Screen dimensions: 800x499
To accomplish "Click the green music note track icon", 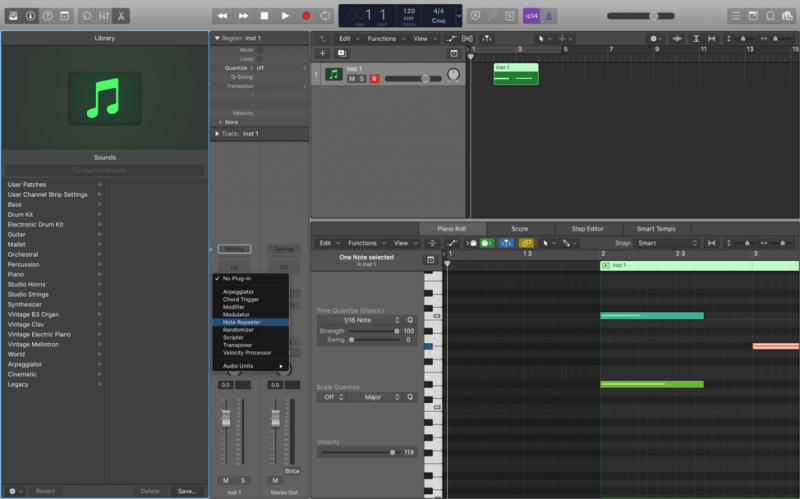I will point(334,74).
